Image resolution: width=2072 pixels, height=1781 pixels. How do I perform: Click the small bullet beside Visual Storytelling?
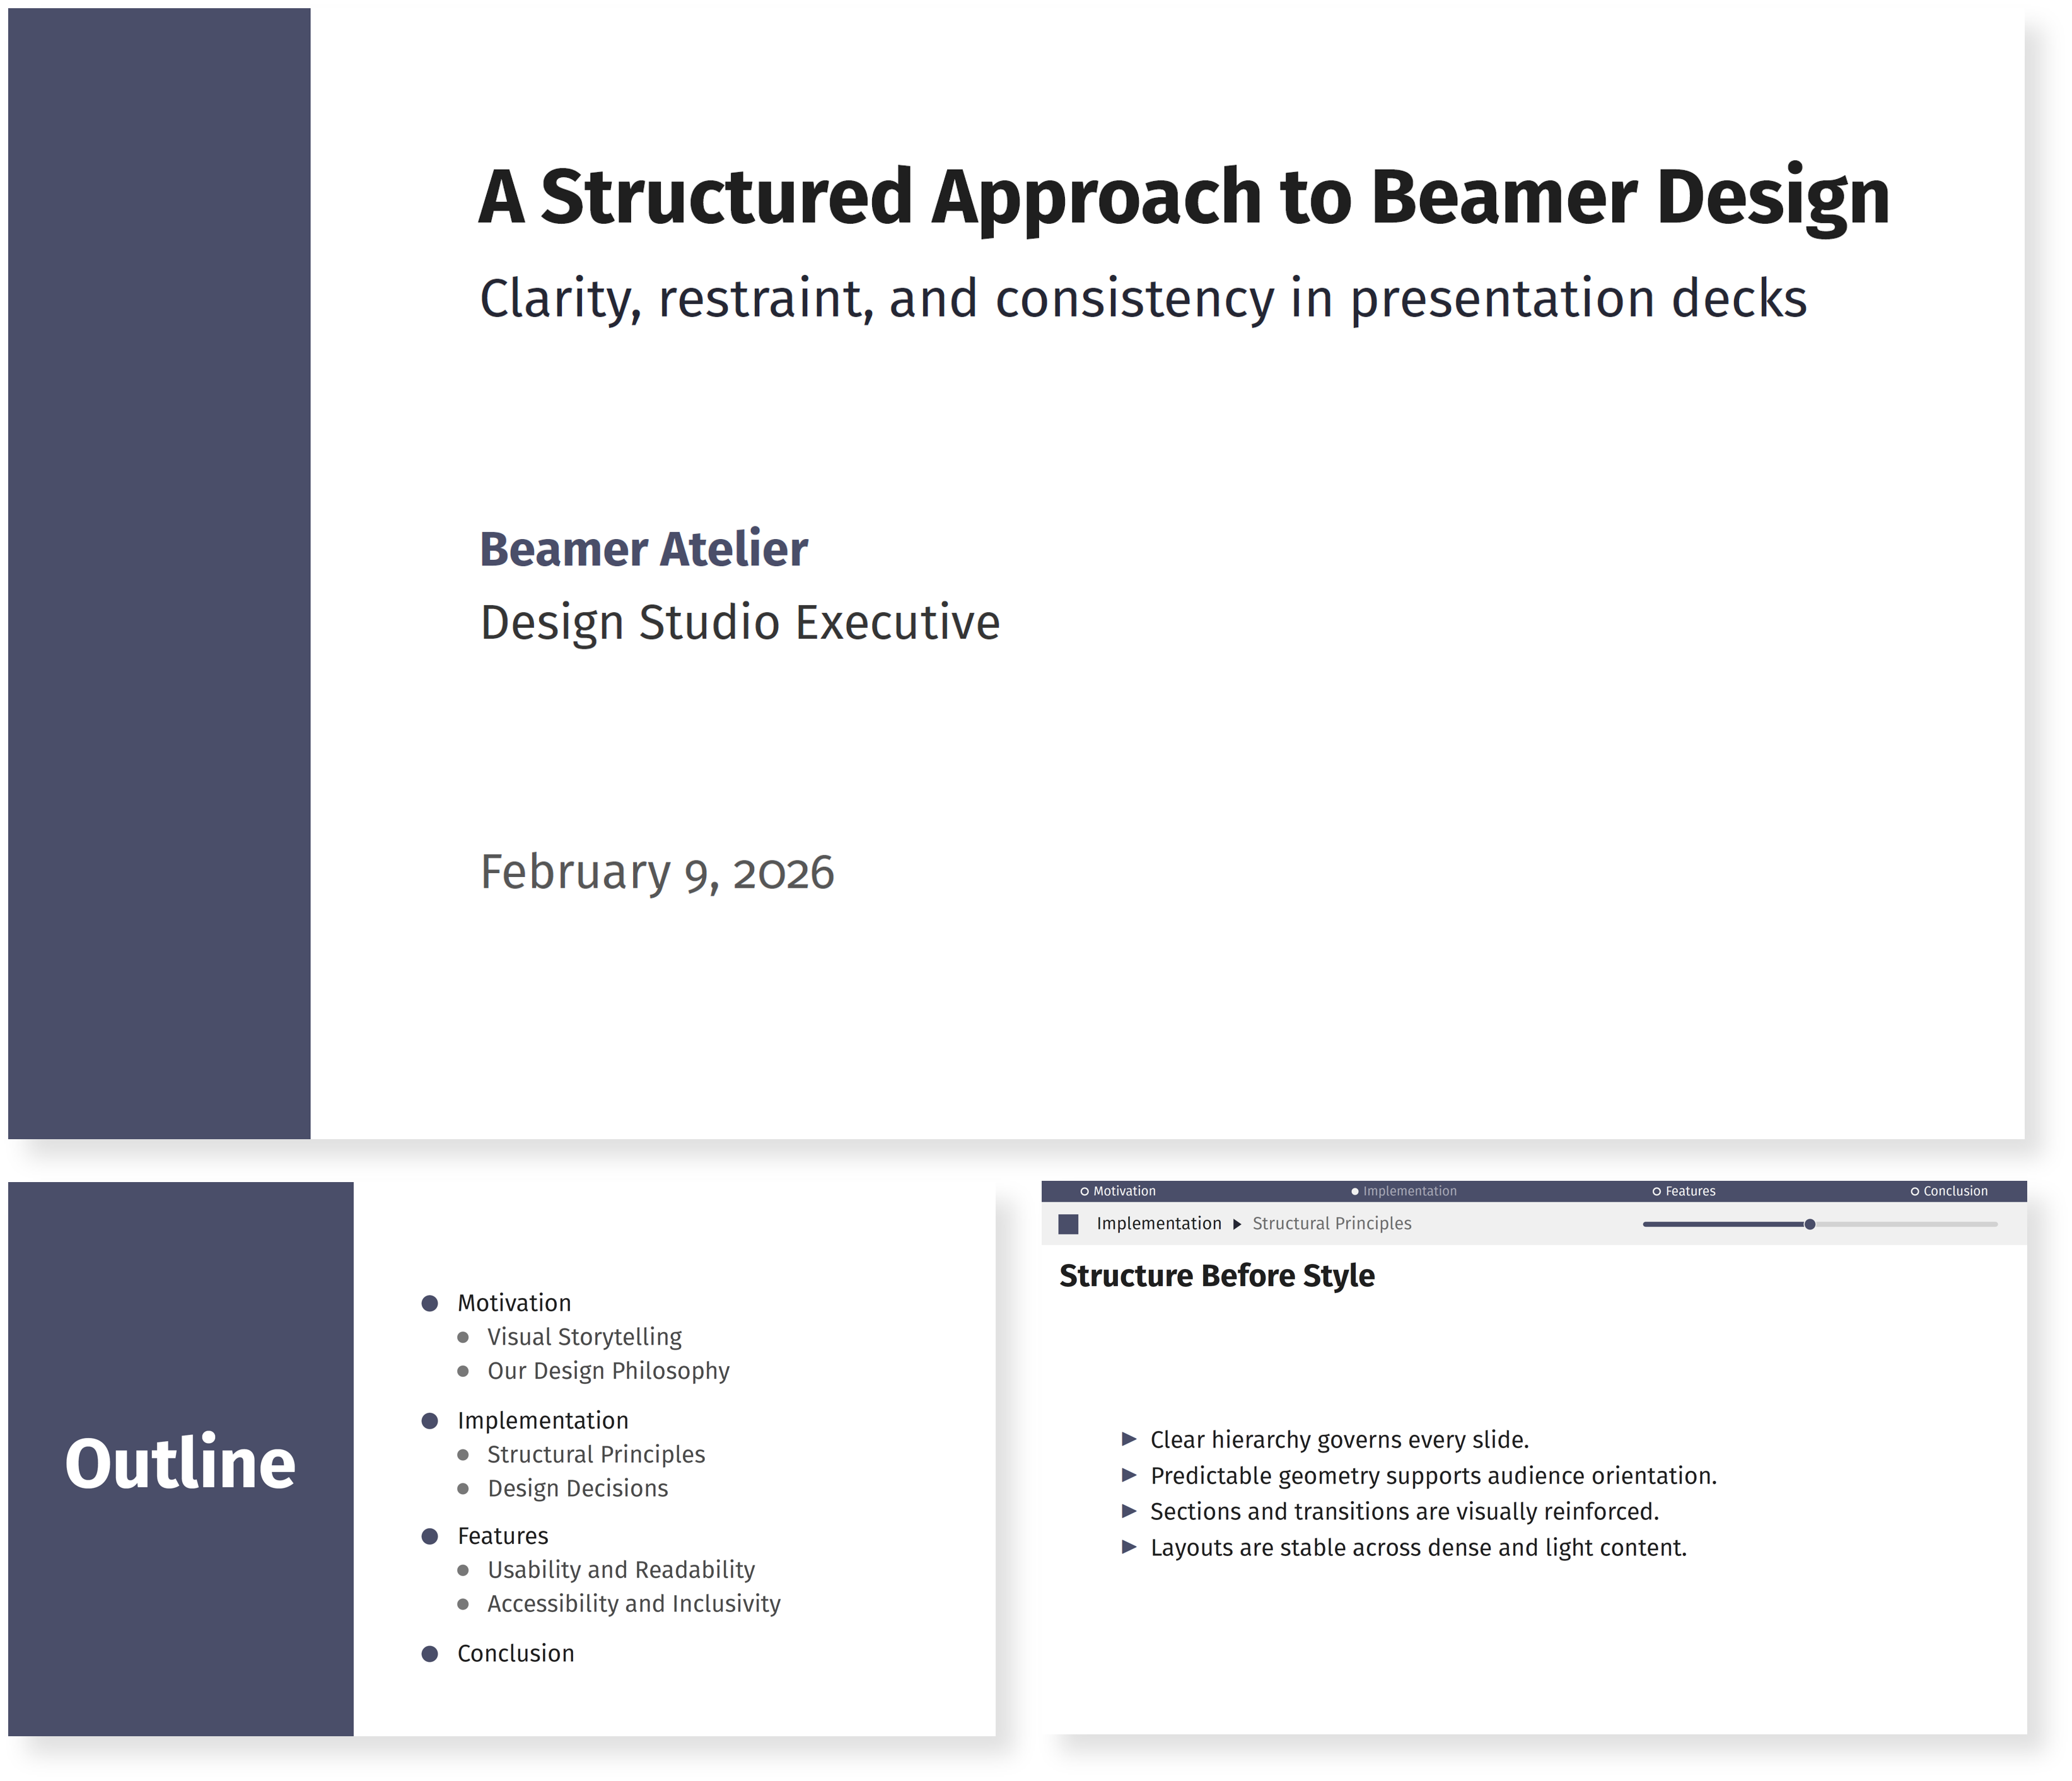(463, 1337)
